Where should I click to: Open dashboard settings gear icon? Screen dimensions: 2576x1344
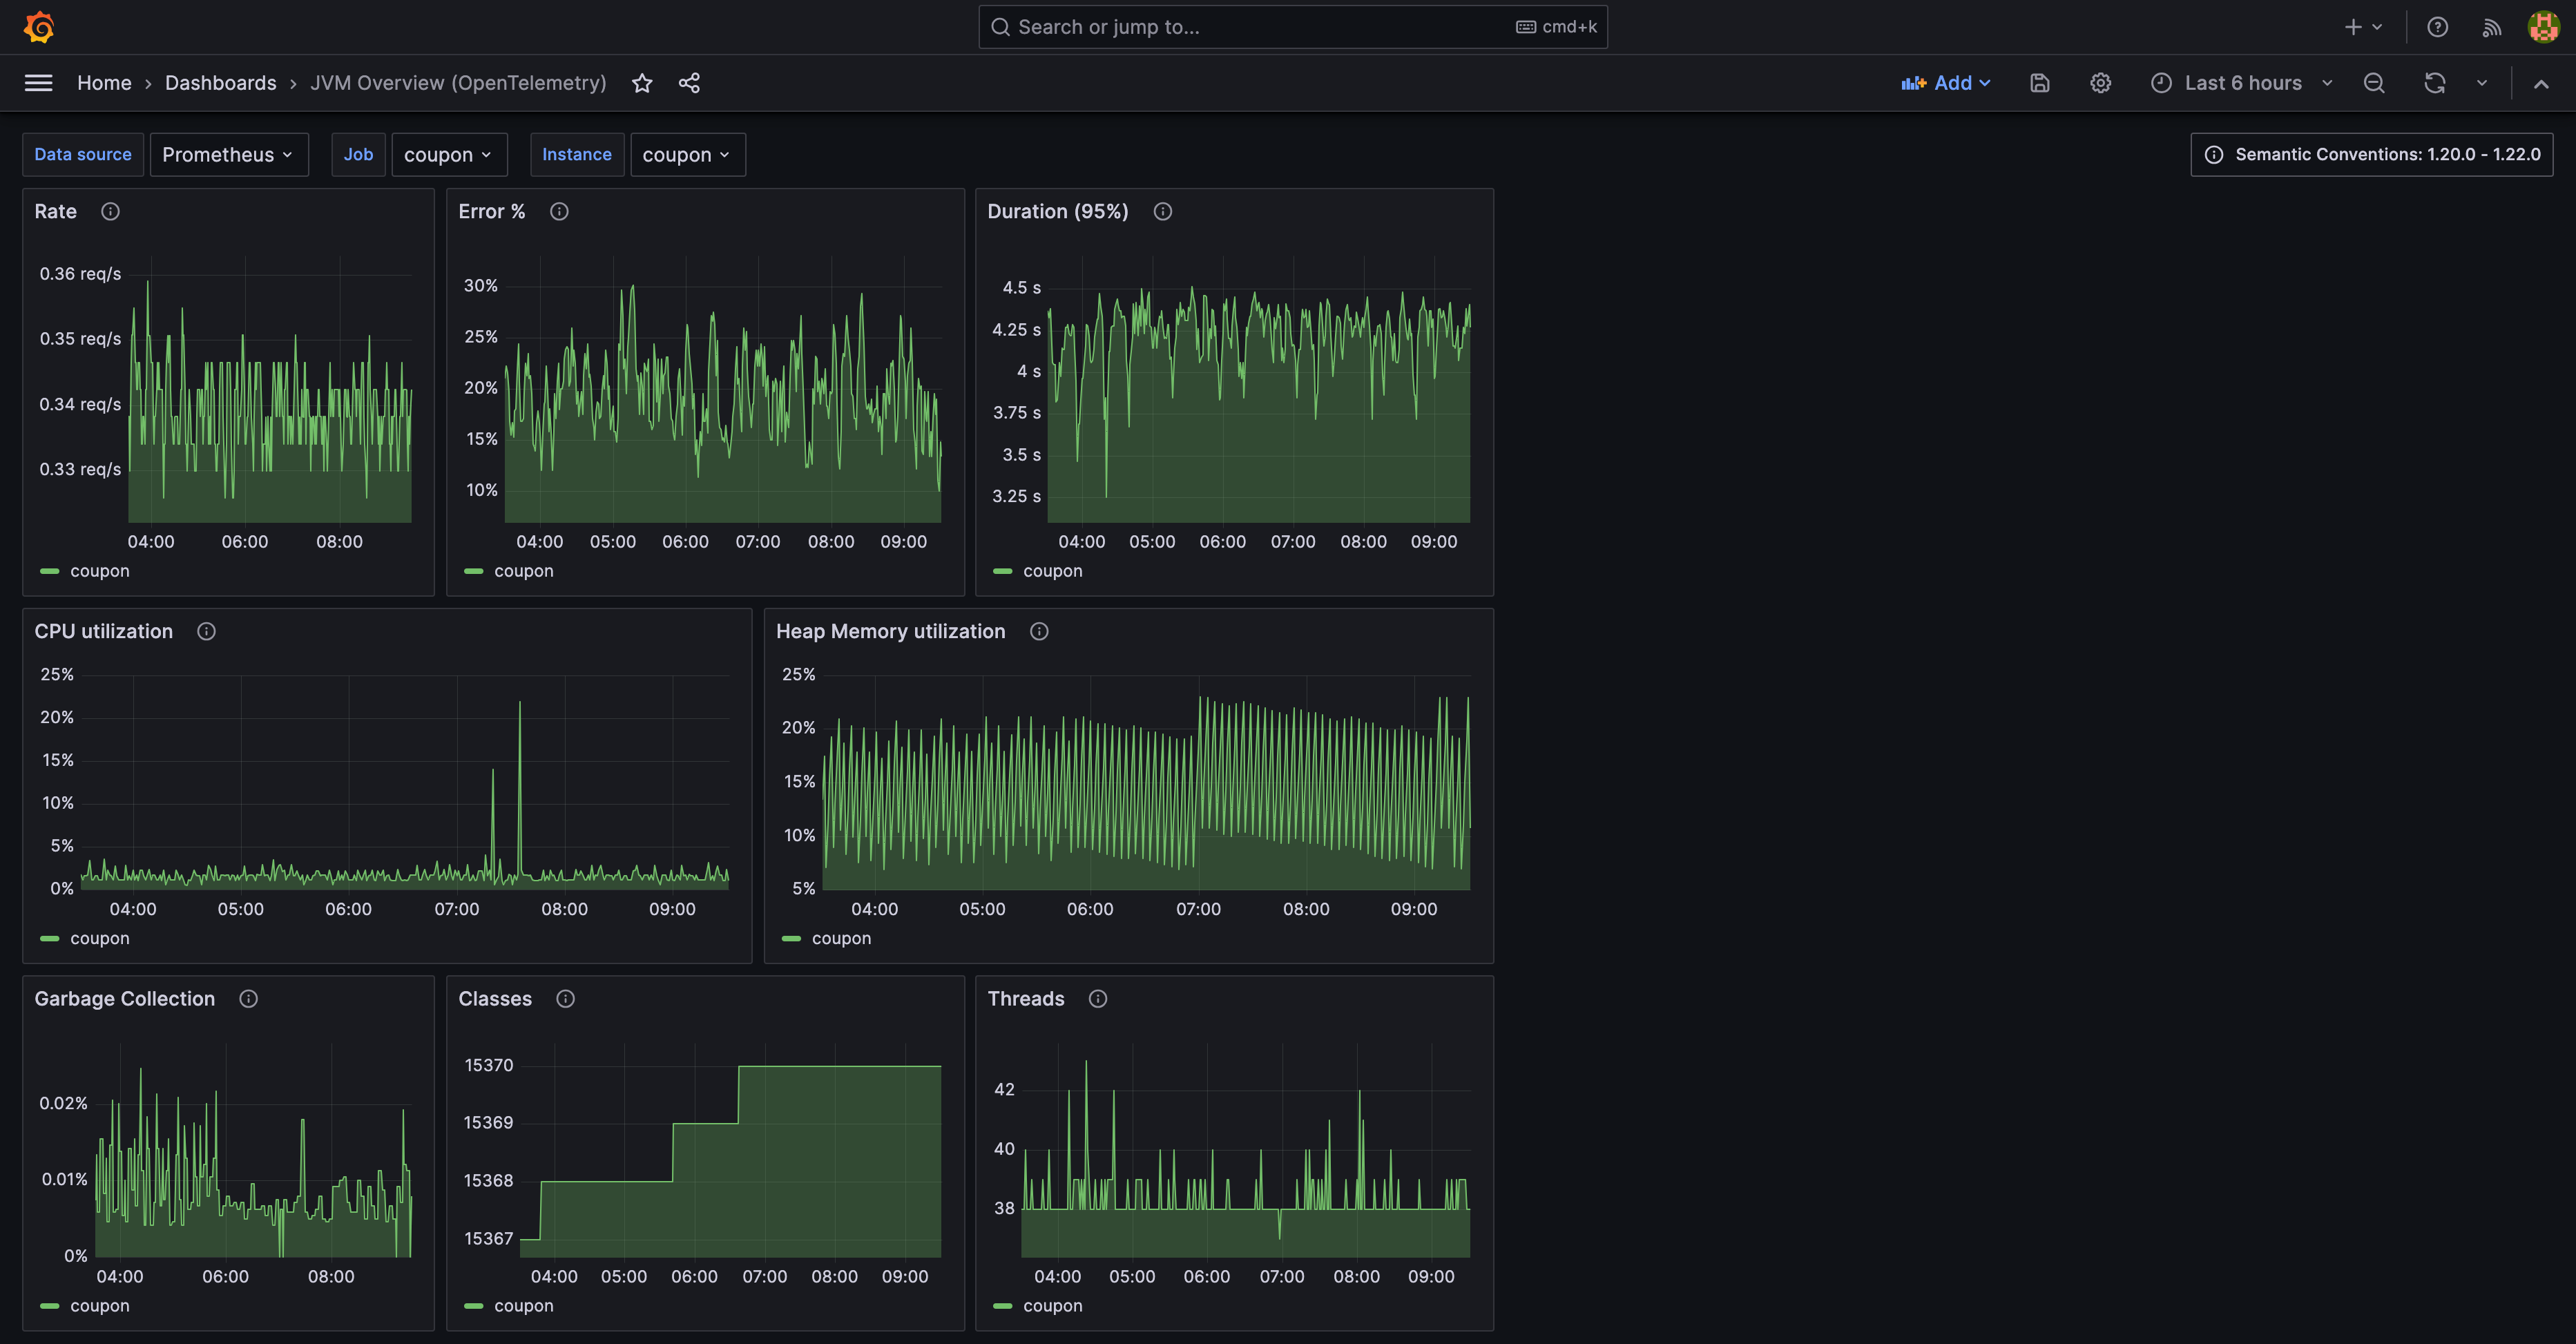[2100, 83]
